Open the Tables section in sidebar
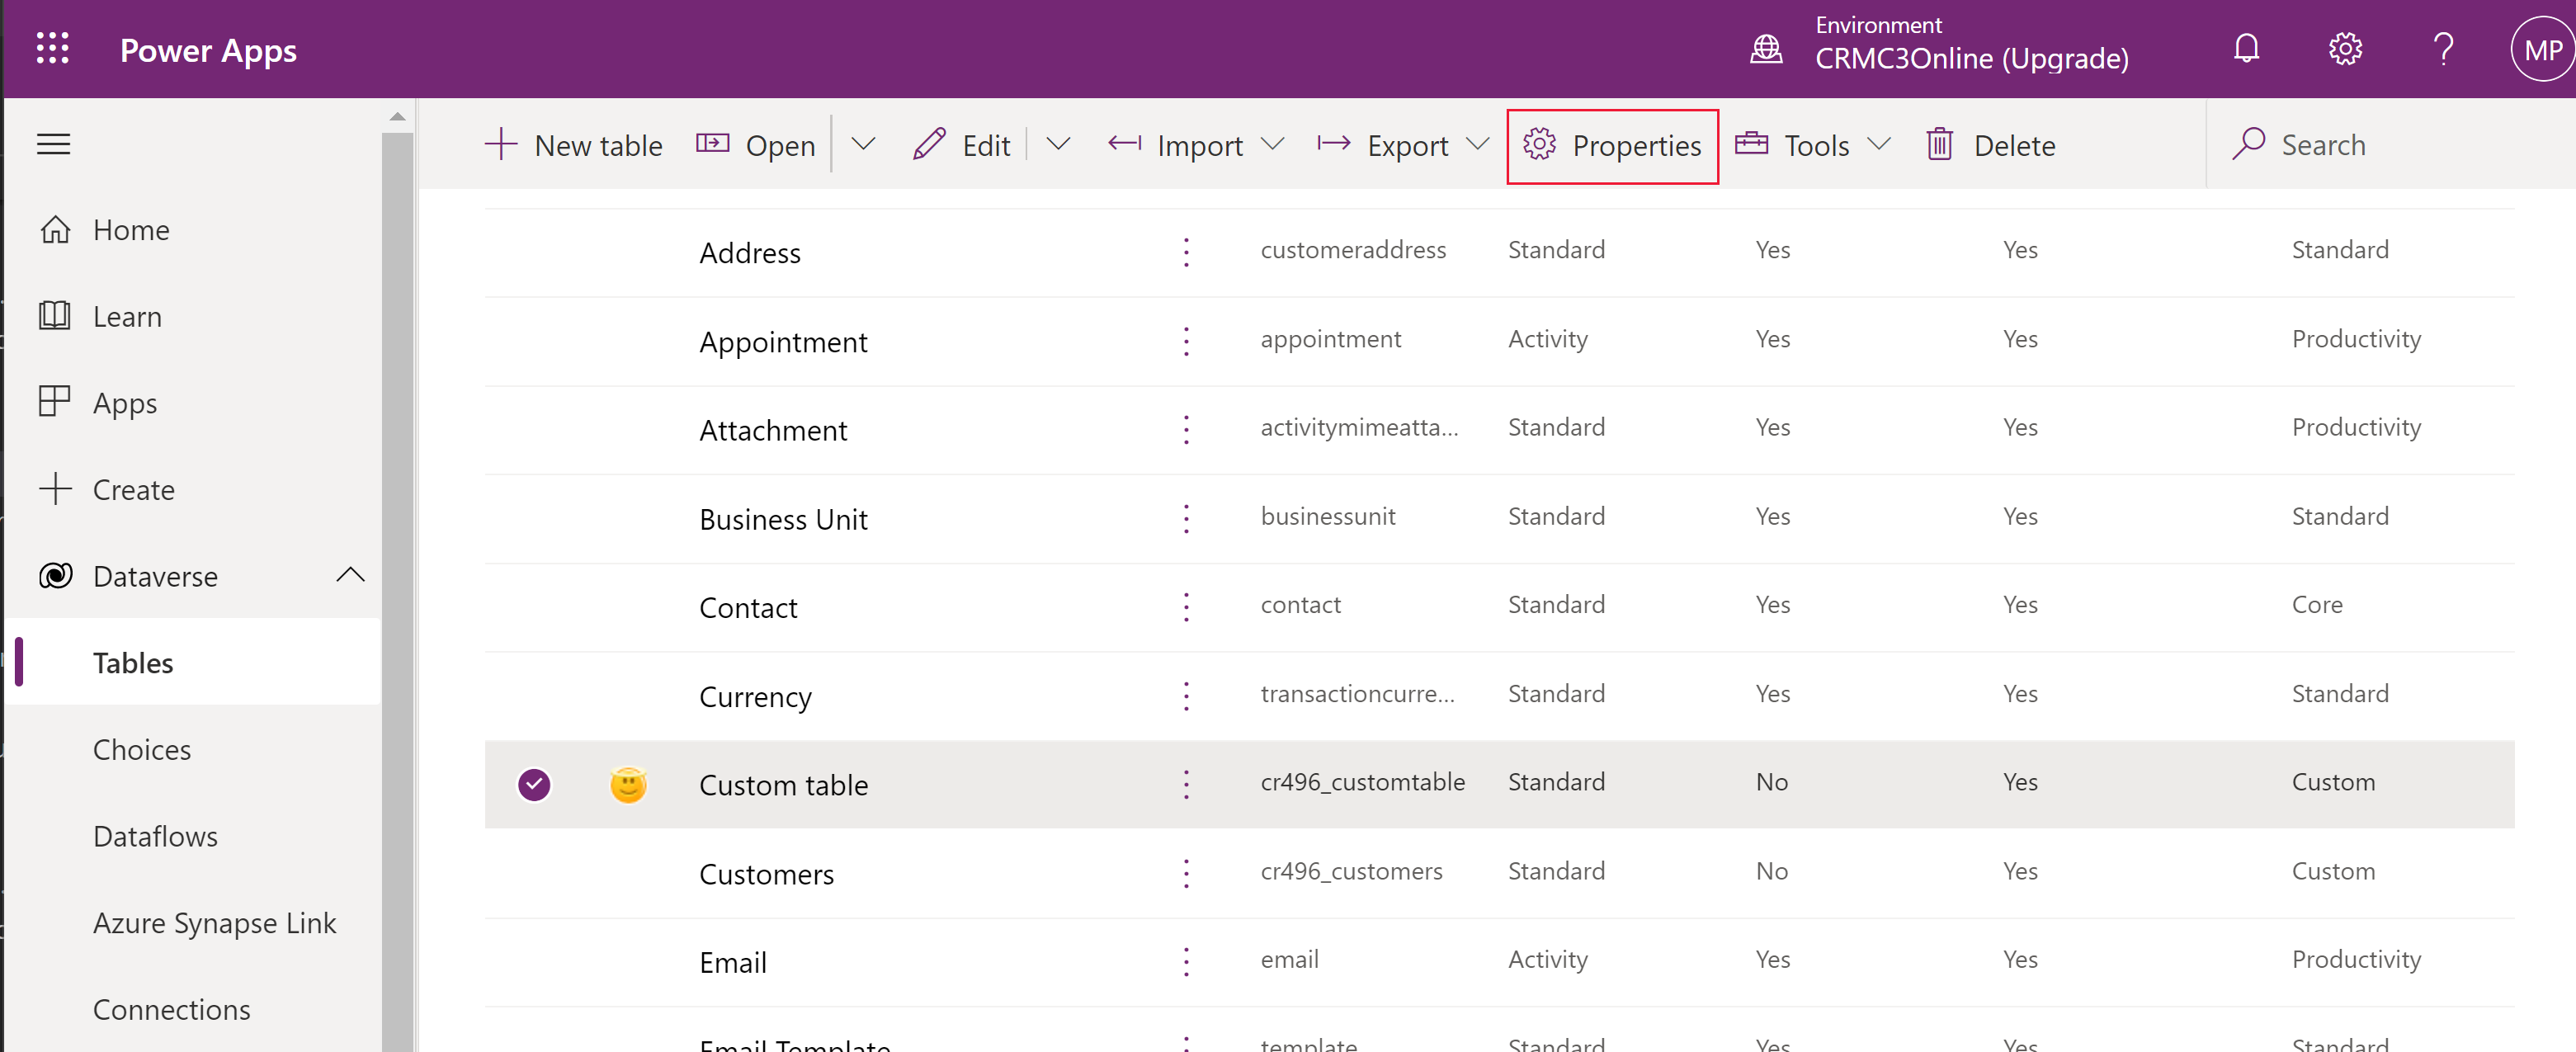 [x=134, y=663]
